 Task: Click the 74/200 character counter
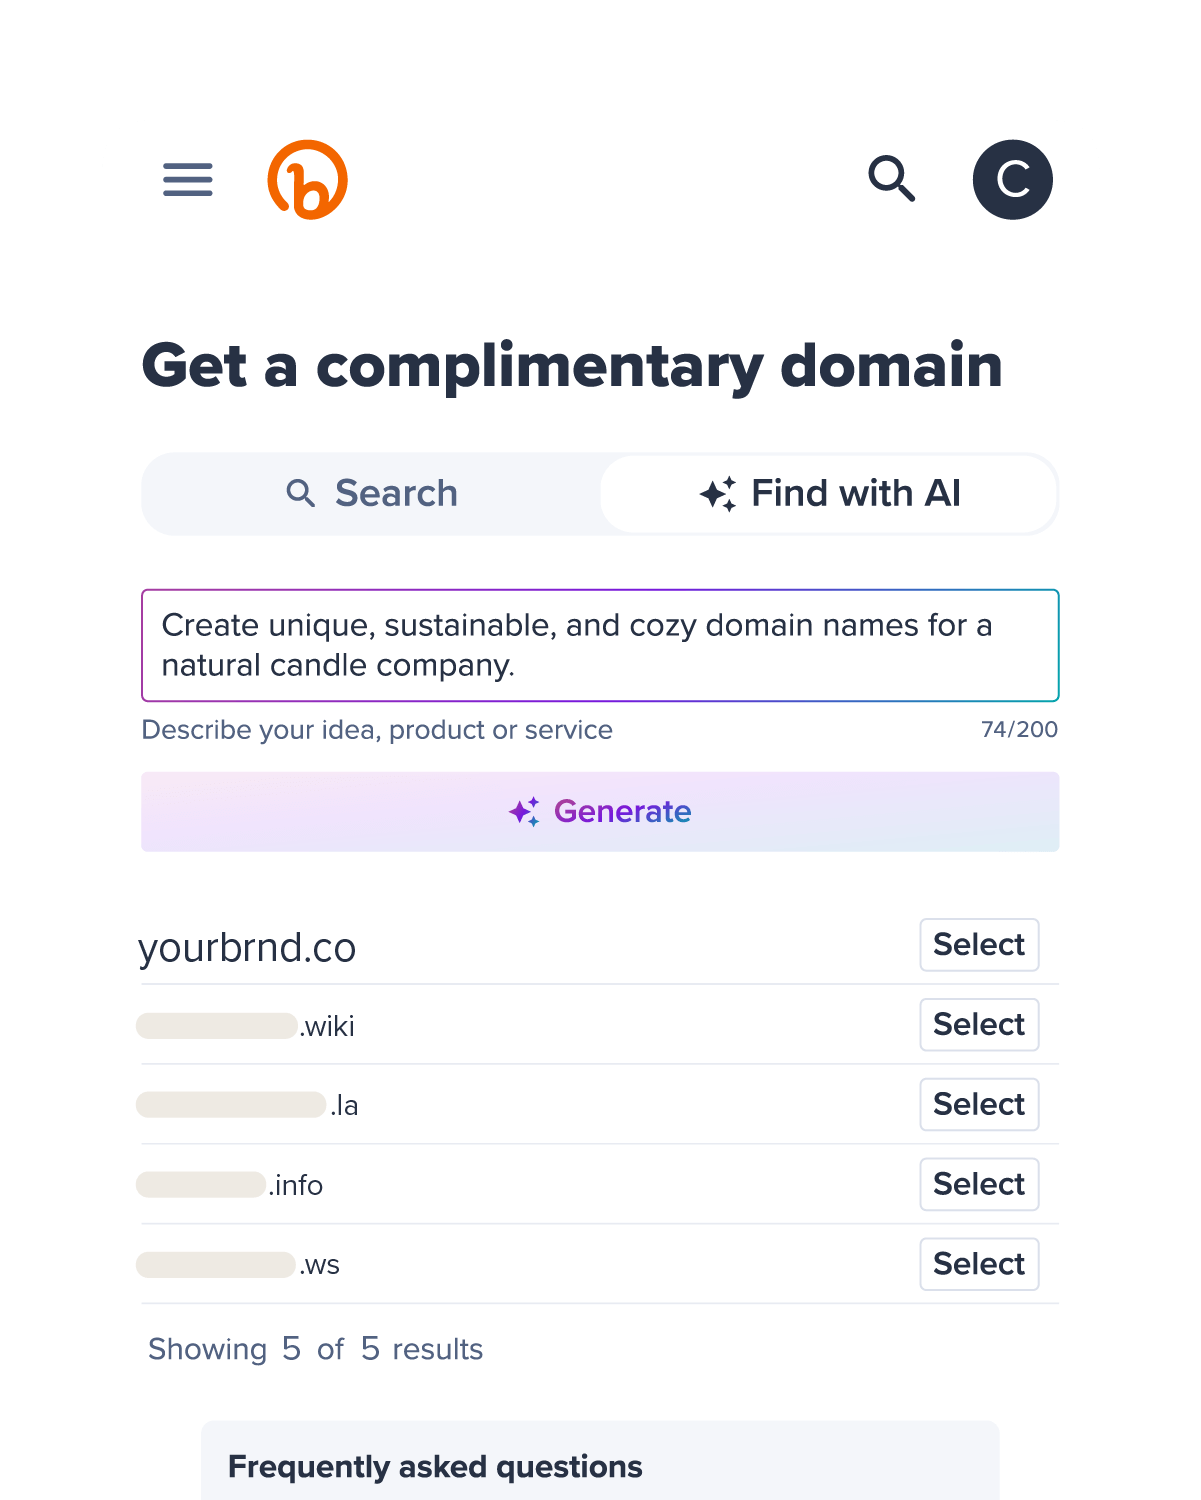(x=1019, y=730)
